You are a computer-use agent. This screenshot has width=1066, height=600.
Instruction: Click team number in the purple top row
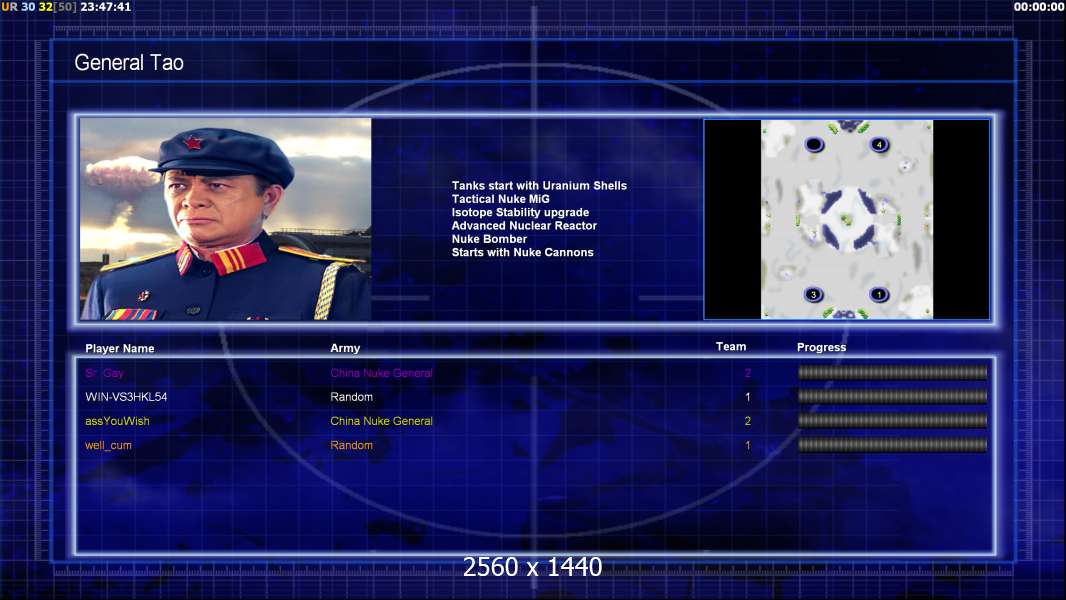tap(748, 373)
